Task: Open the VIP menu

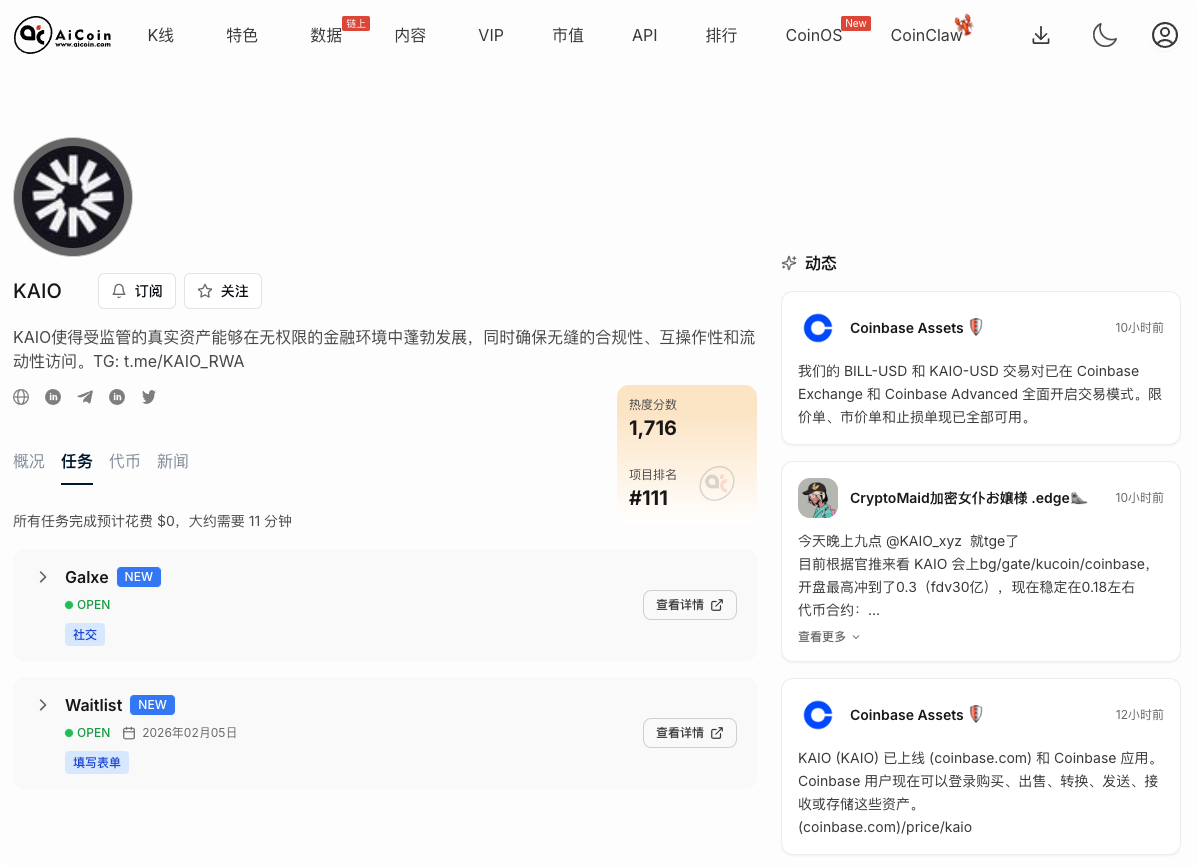Action: [491, 35]
